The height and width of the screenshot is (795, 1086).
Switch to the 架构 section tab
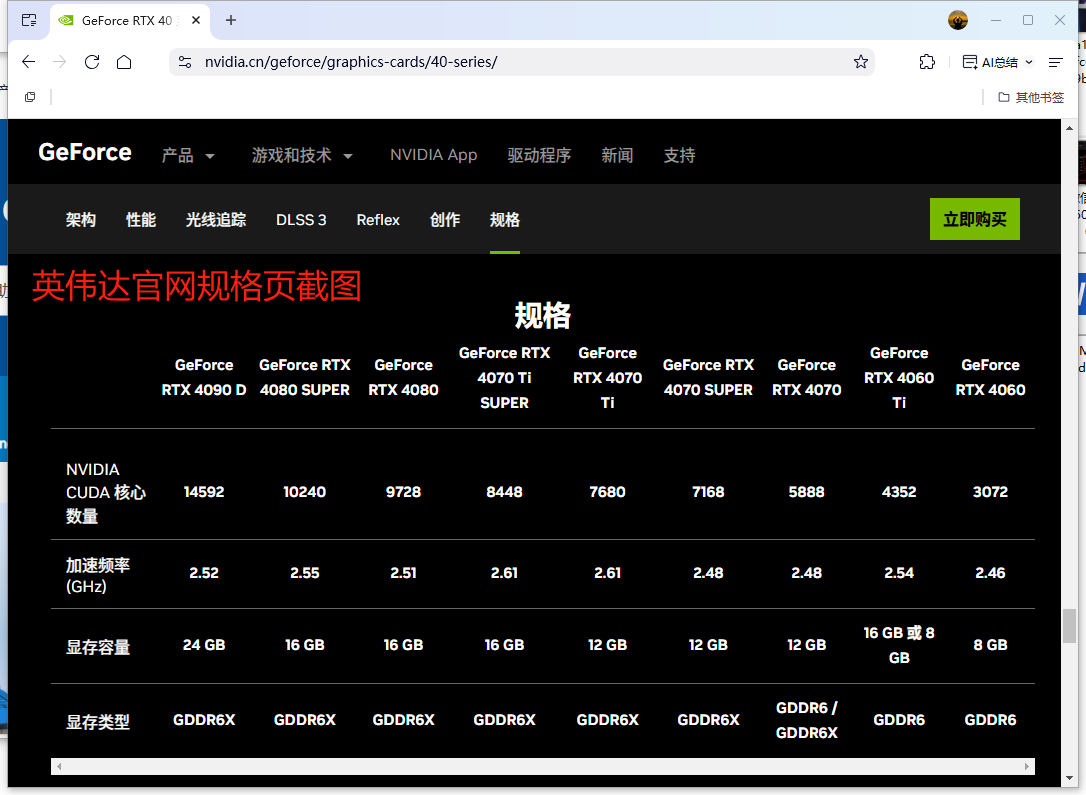[81, 220]
